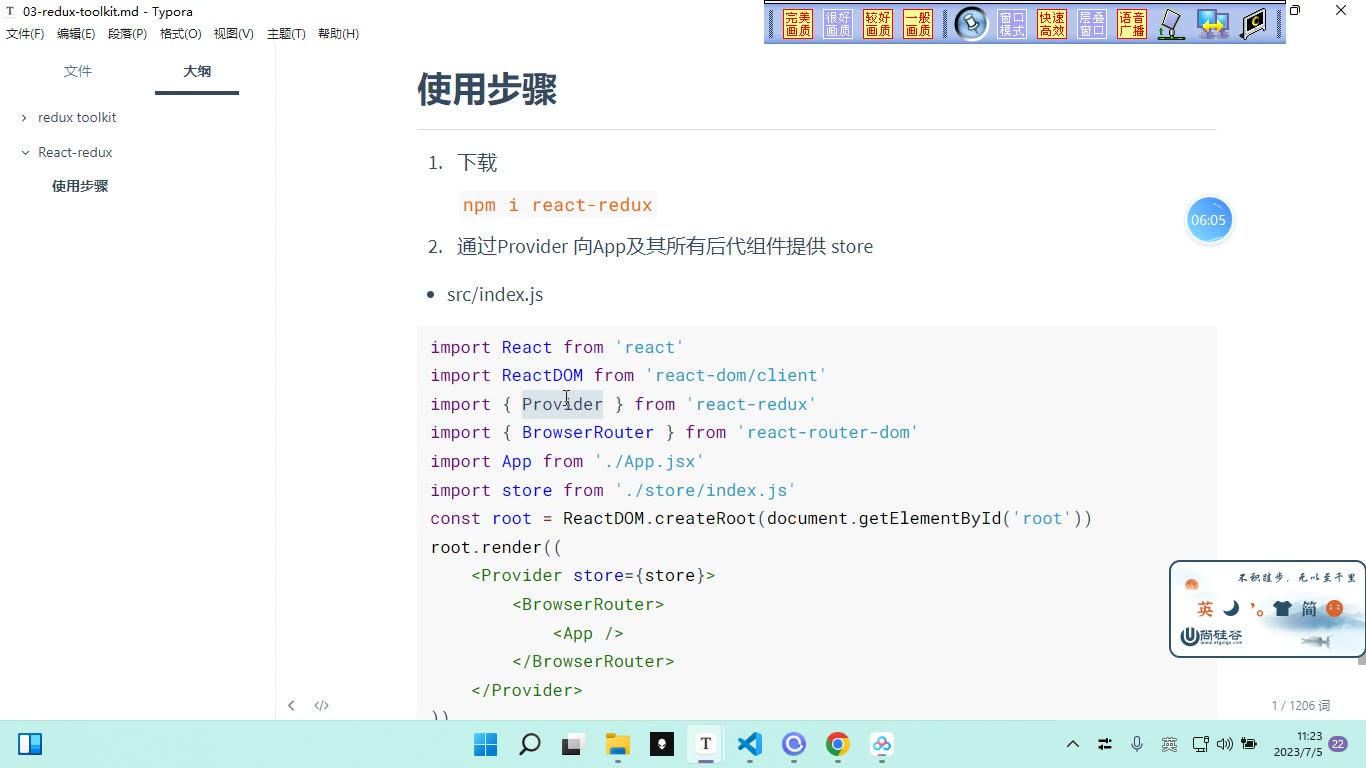Screen dimensions: 1366x768
Task: Open the 文件(F) menu
Action: point(25,34)
